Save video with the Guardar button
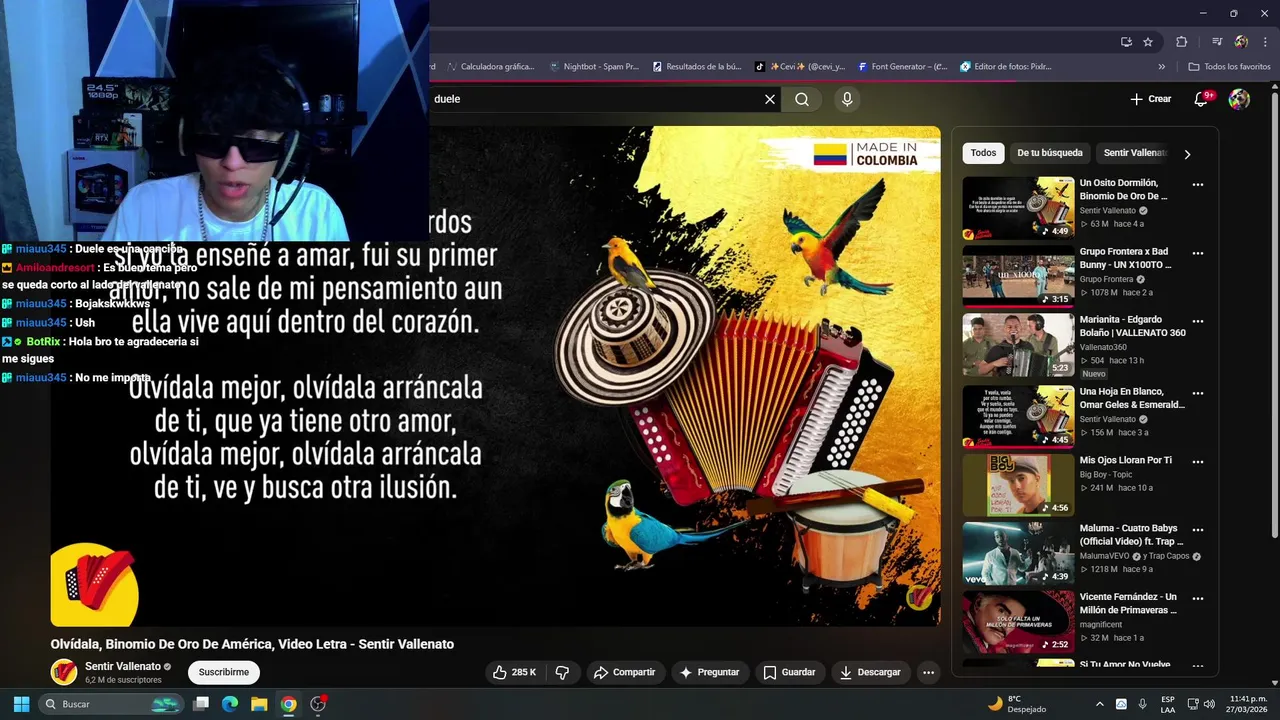 click(790, 672)
